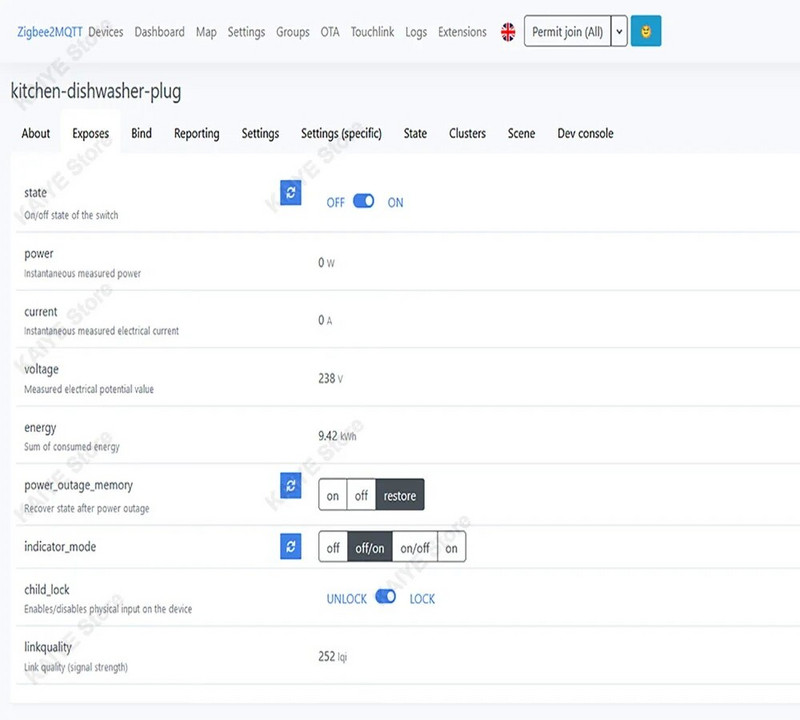Click the smiley theme icon button
This screenshot has width=800, height=720.
pyautogui.click(x=646, y=32)
